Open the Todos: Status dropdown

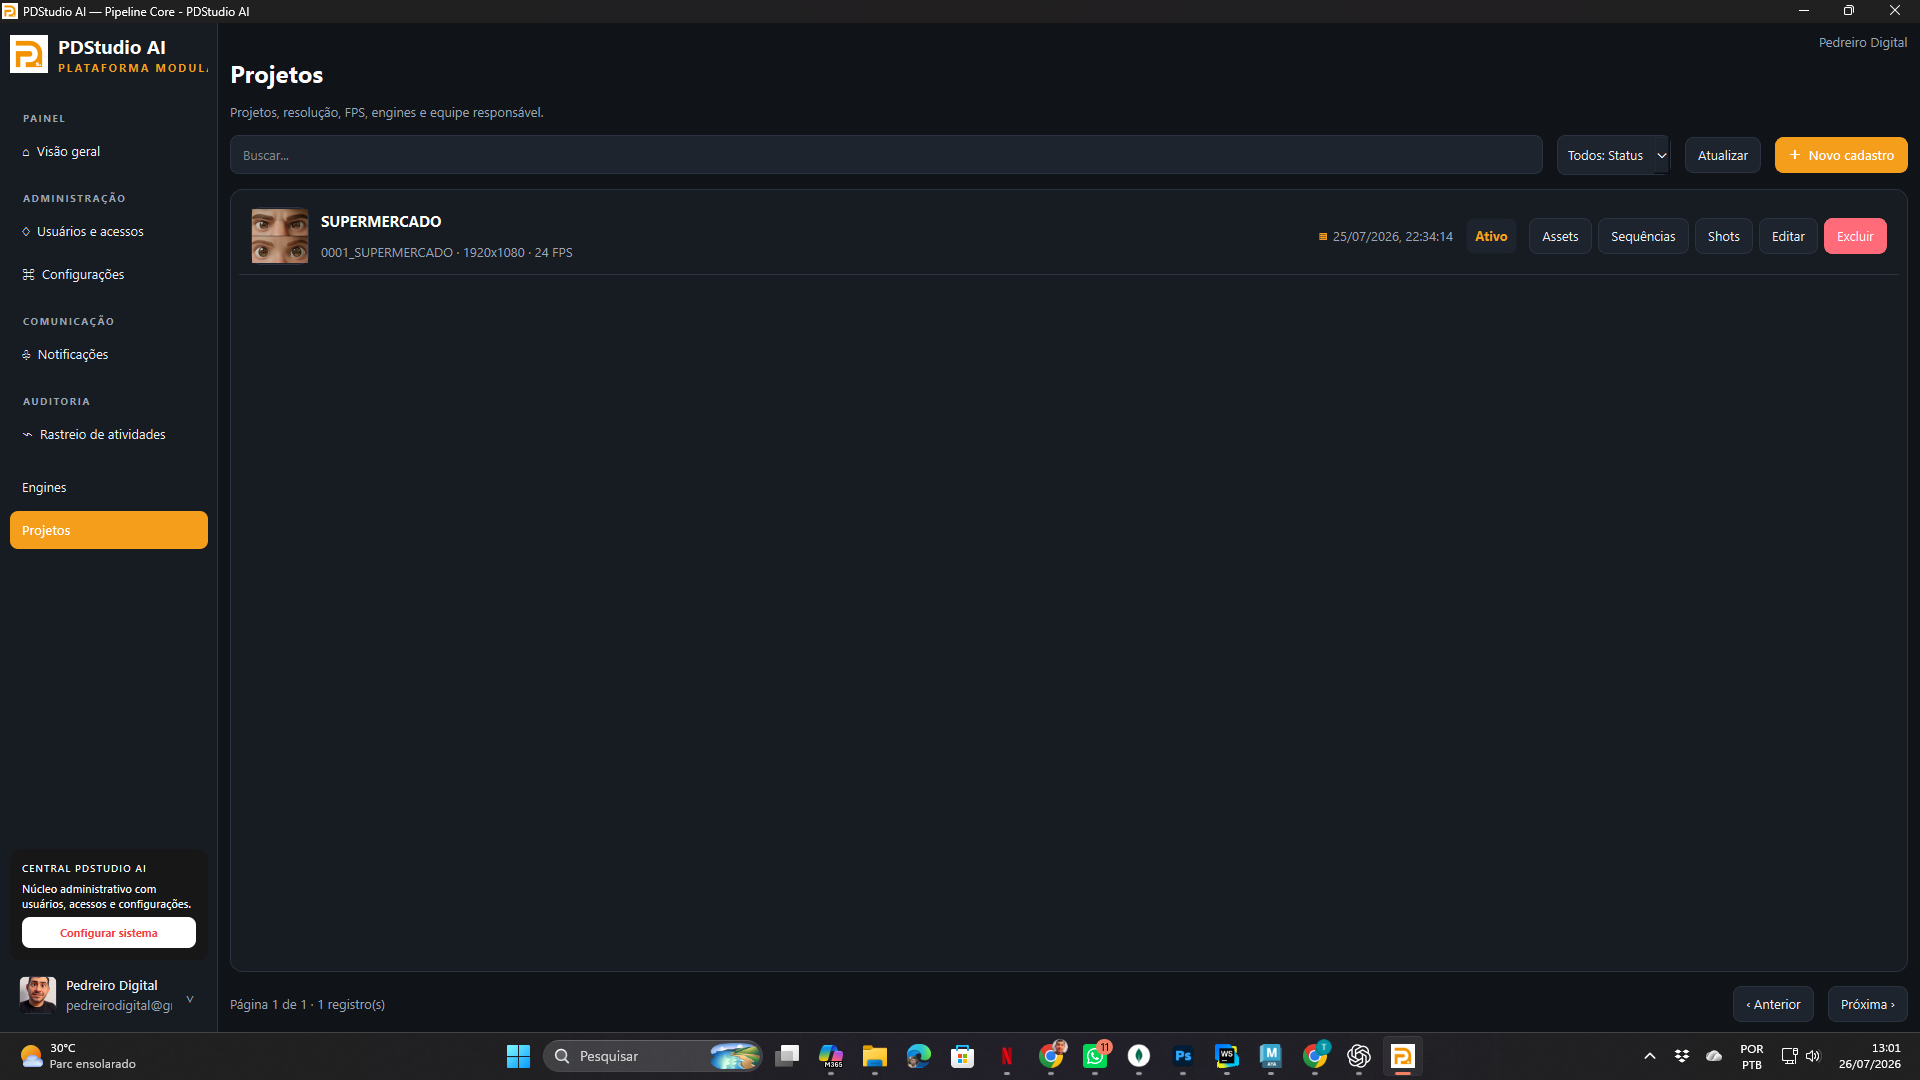[1613, 155]
